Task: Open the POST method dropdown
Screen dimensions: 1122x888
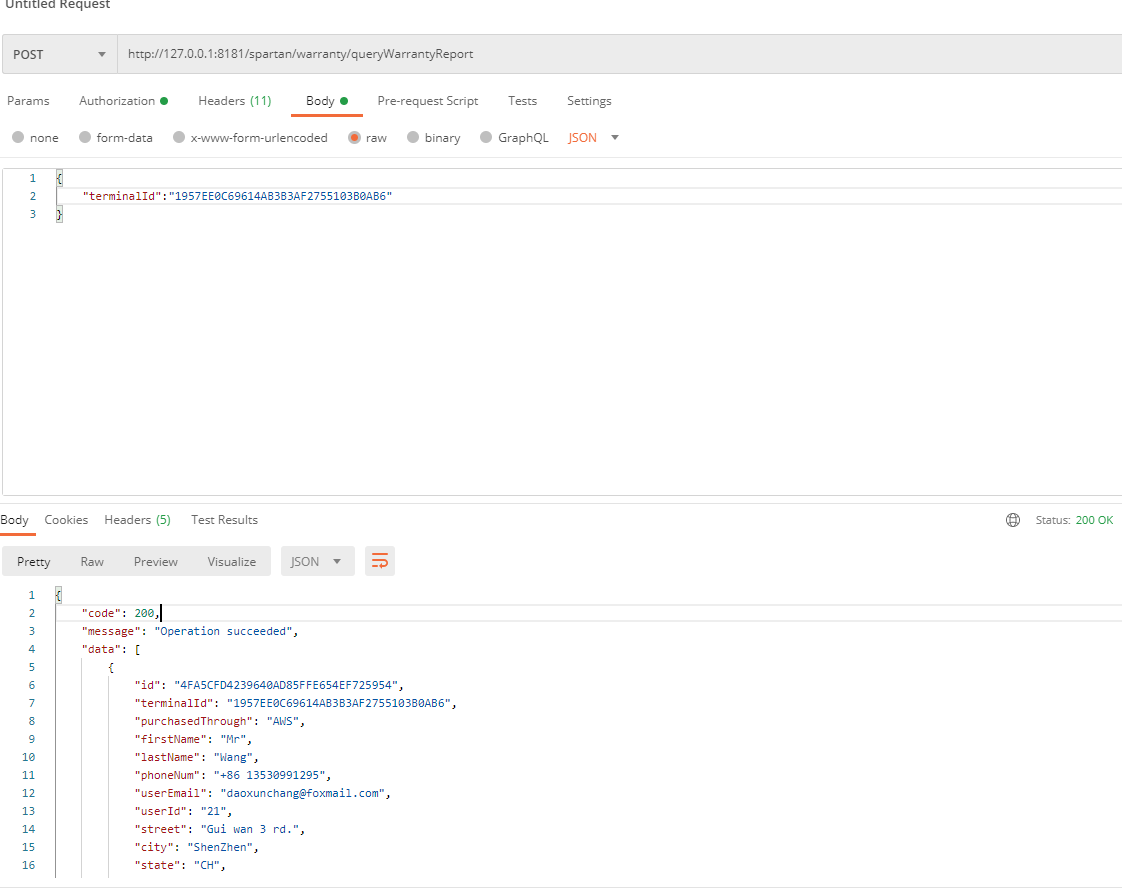Action: (59, 54)
